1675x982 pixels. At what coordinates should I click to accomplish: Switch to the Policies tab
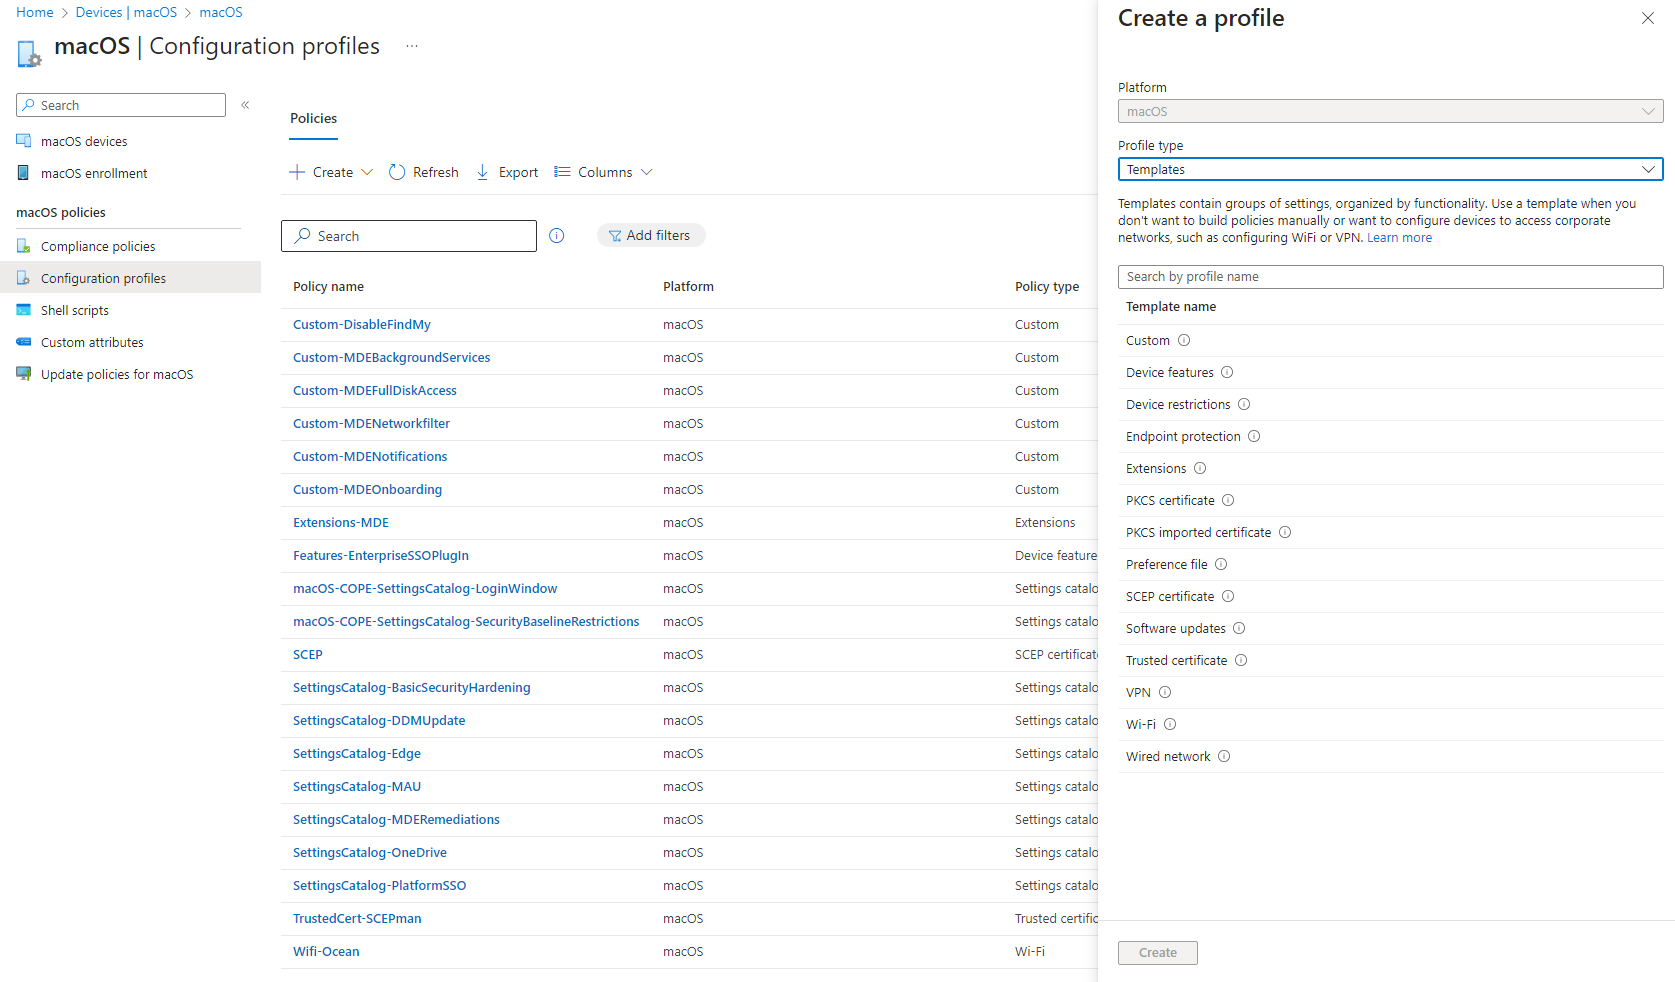(x=314, y=118)
